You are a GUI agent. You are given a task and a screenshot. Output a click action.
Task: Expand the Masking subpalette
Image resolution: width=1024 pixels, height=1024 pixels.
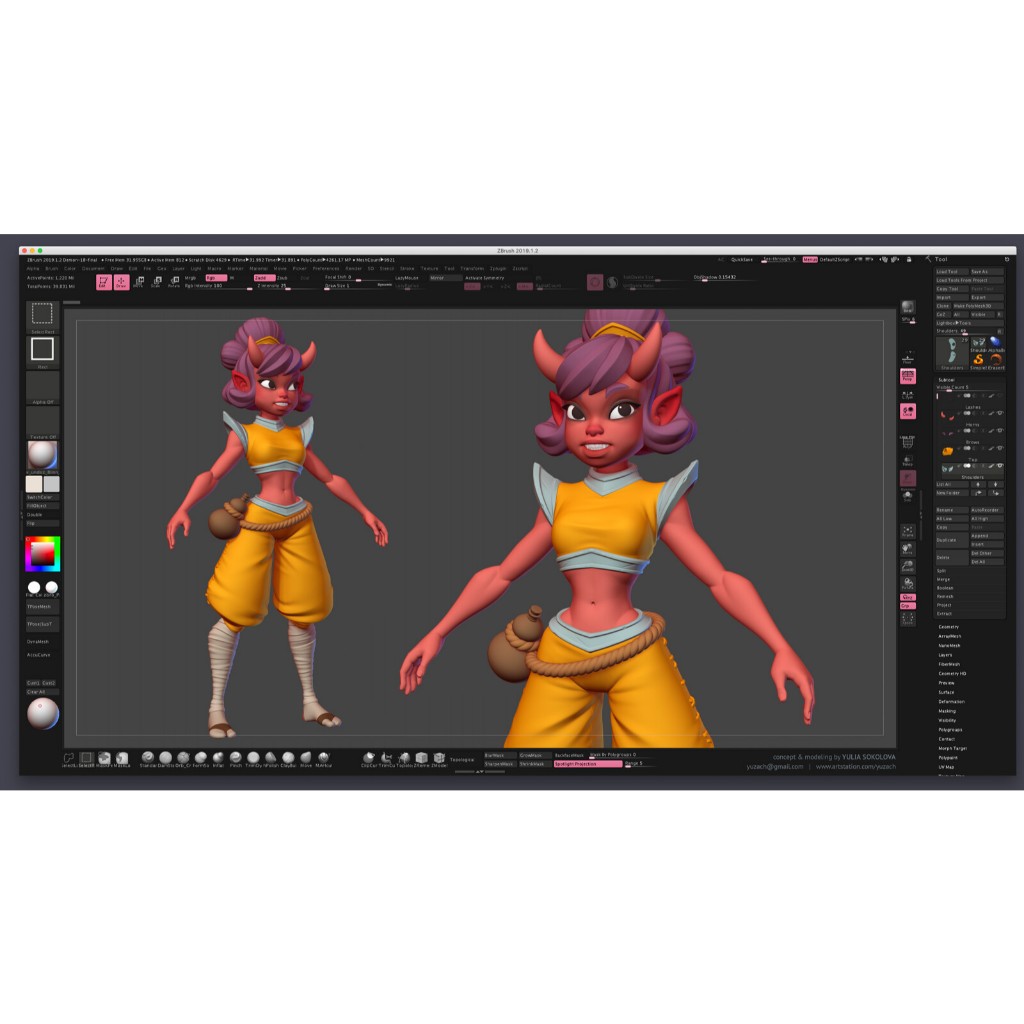point(947,711)
